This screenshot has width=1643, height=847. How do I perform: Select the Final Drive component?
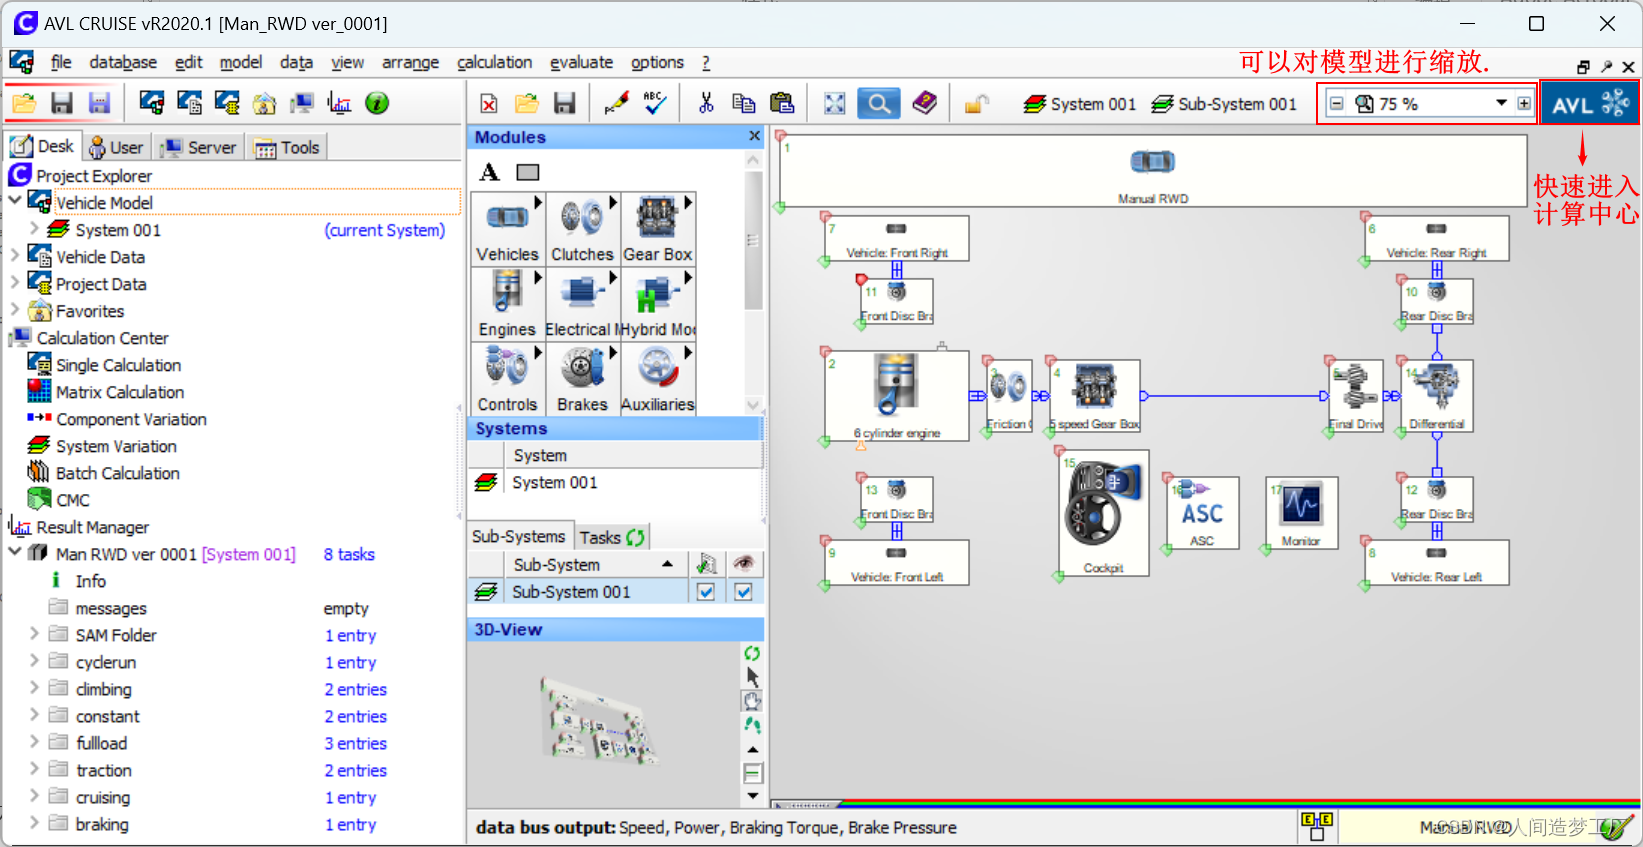tap(1356, 396)
